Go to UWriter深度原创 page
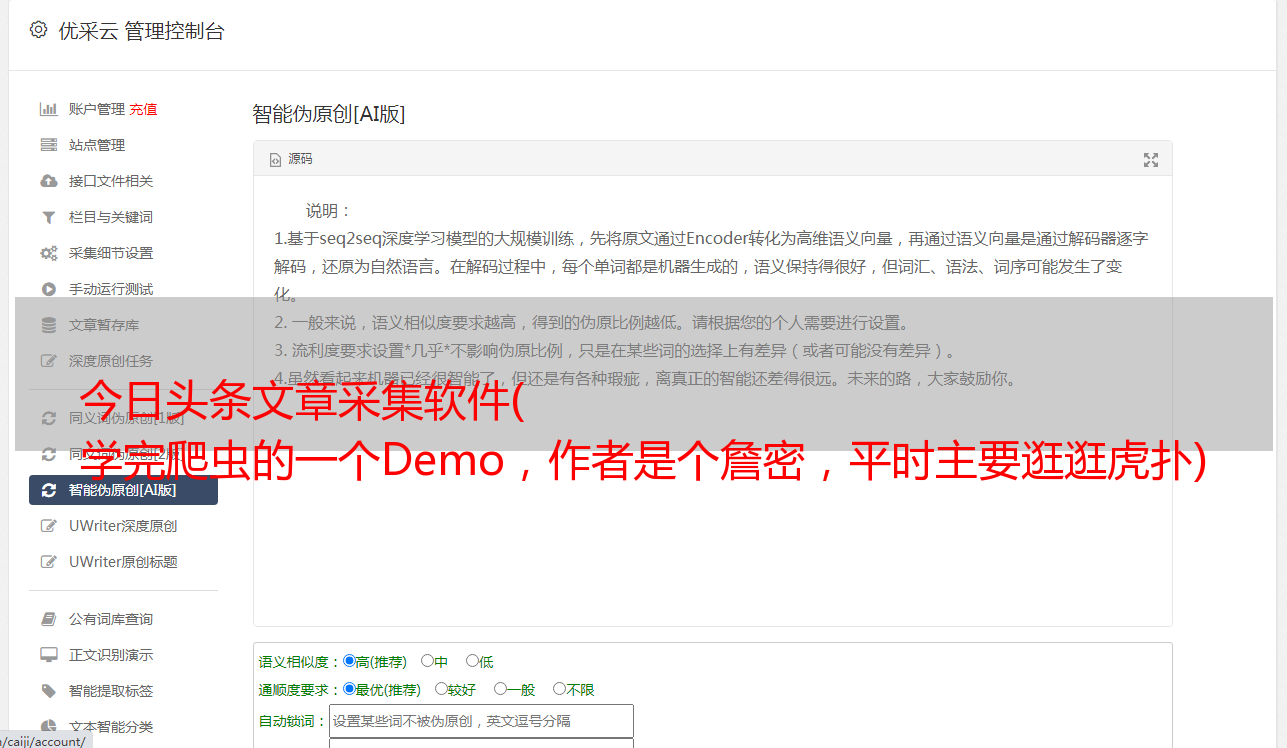The height and width of the screenshot is (748, 1287). pyautogui.click(x=124, y=526)
